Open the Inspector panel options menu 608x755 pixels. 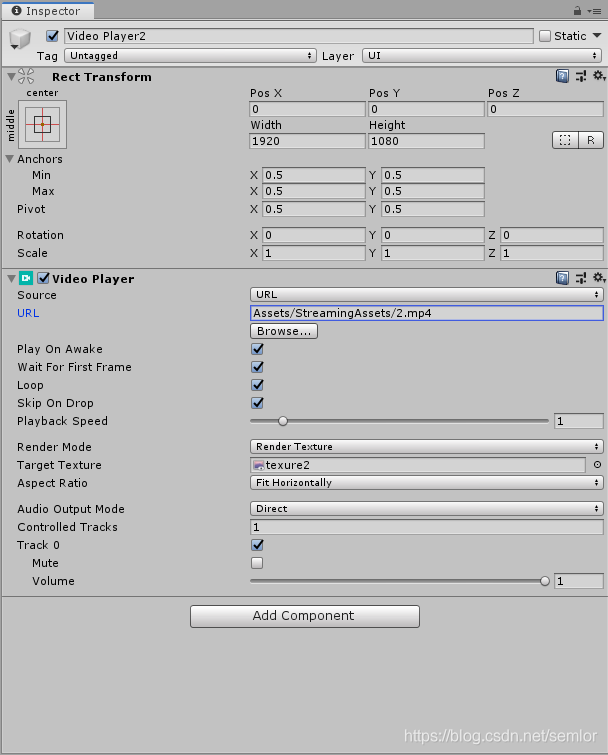(595, 11)
